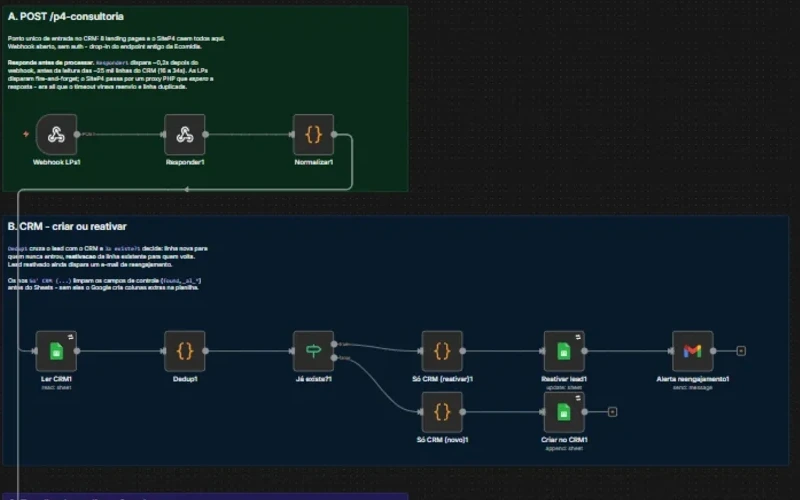
Task: Add node after Criar no CRM1 via plus button
Action: click(x=612, y=412)
